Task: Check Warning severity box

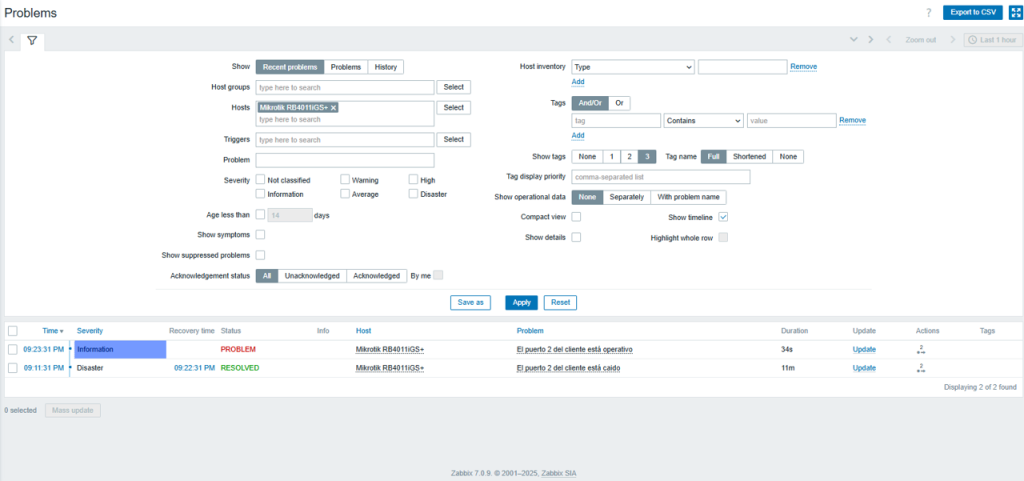Action: (345, 179)
